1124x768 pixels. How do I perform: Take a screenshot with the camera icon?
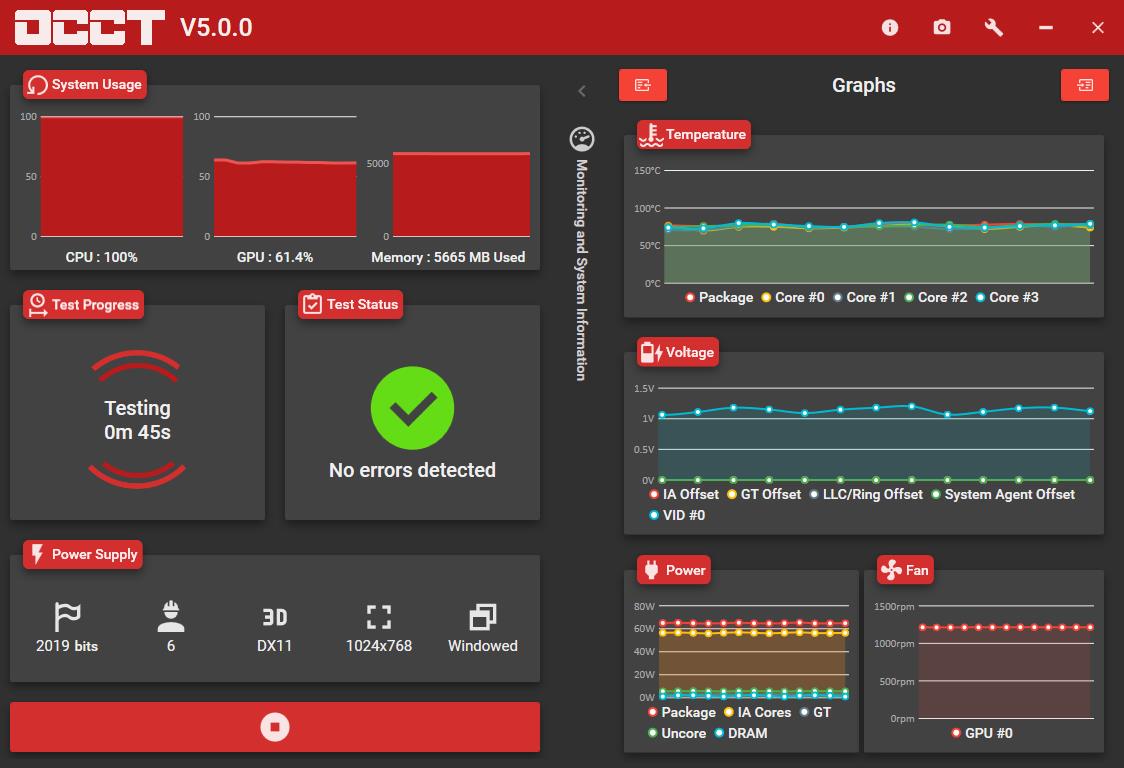pos(942,27)
